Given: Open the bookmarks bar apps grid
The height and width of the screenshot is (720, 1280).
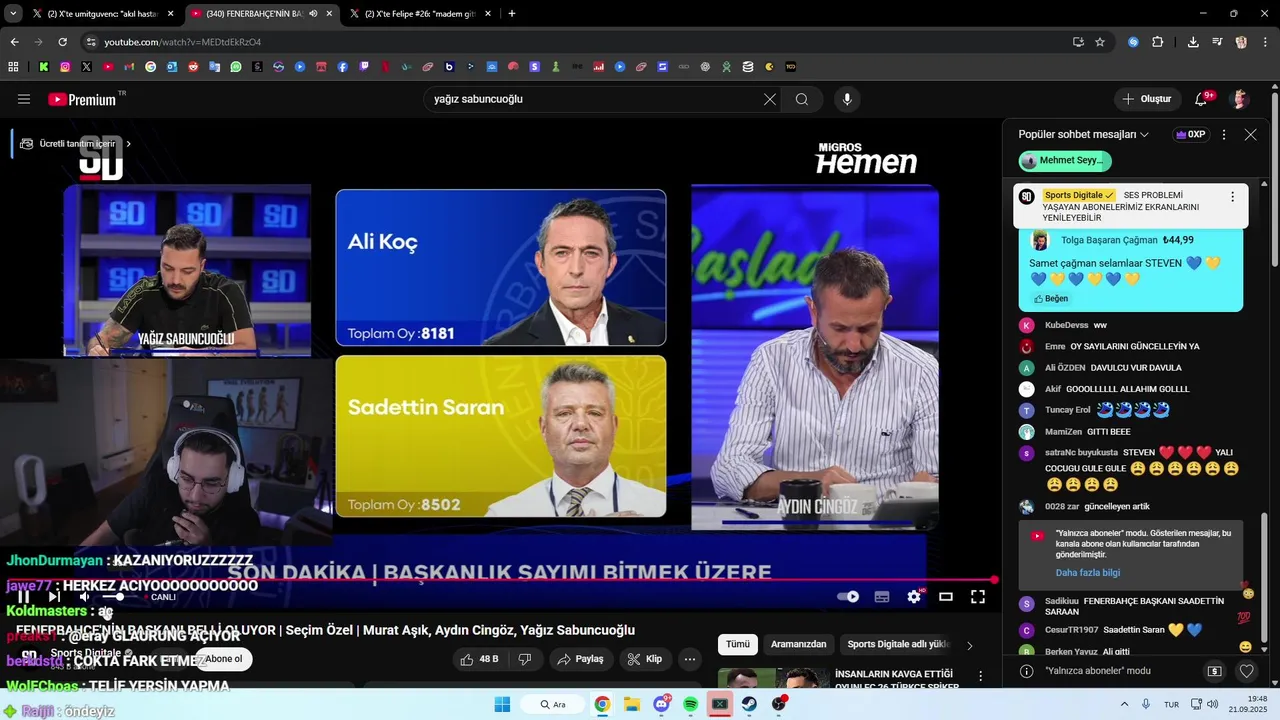Looking at the screenshot, I should [x=13, y=67].
